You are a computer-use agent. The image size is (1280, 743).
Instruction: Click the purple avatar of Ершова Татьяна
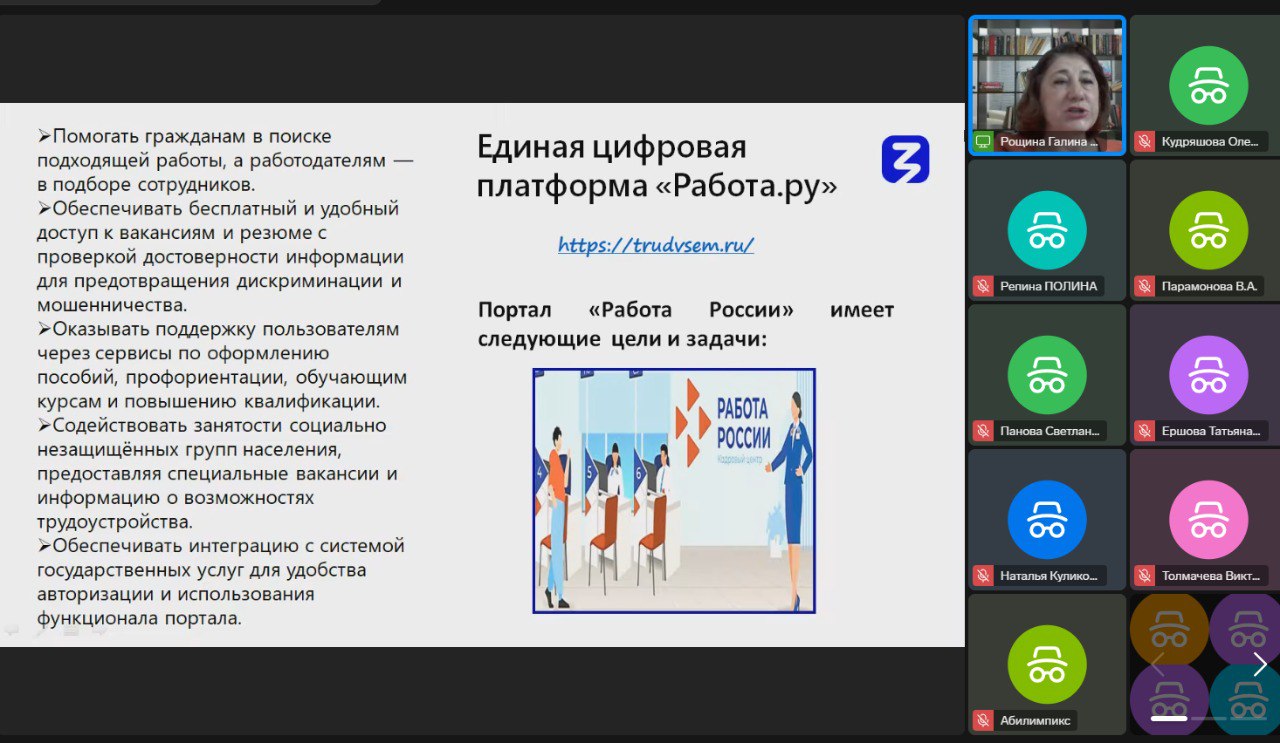click(x=1208, y=375)
